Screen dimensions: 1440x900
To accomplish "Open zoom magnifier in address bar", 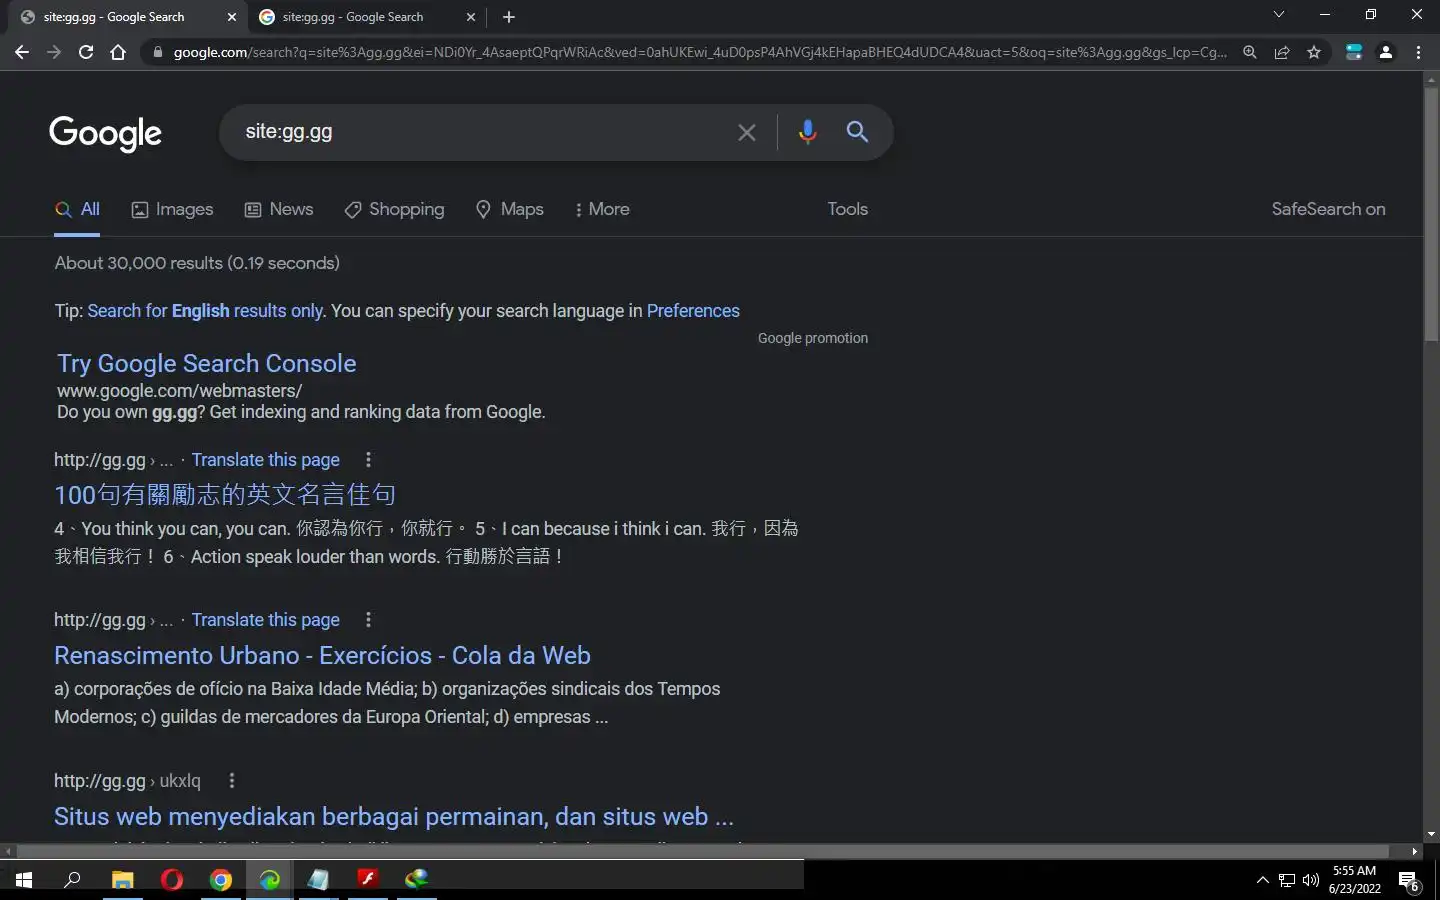I will tap(1250, 52).
